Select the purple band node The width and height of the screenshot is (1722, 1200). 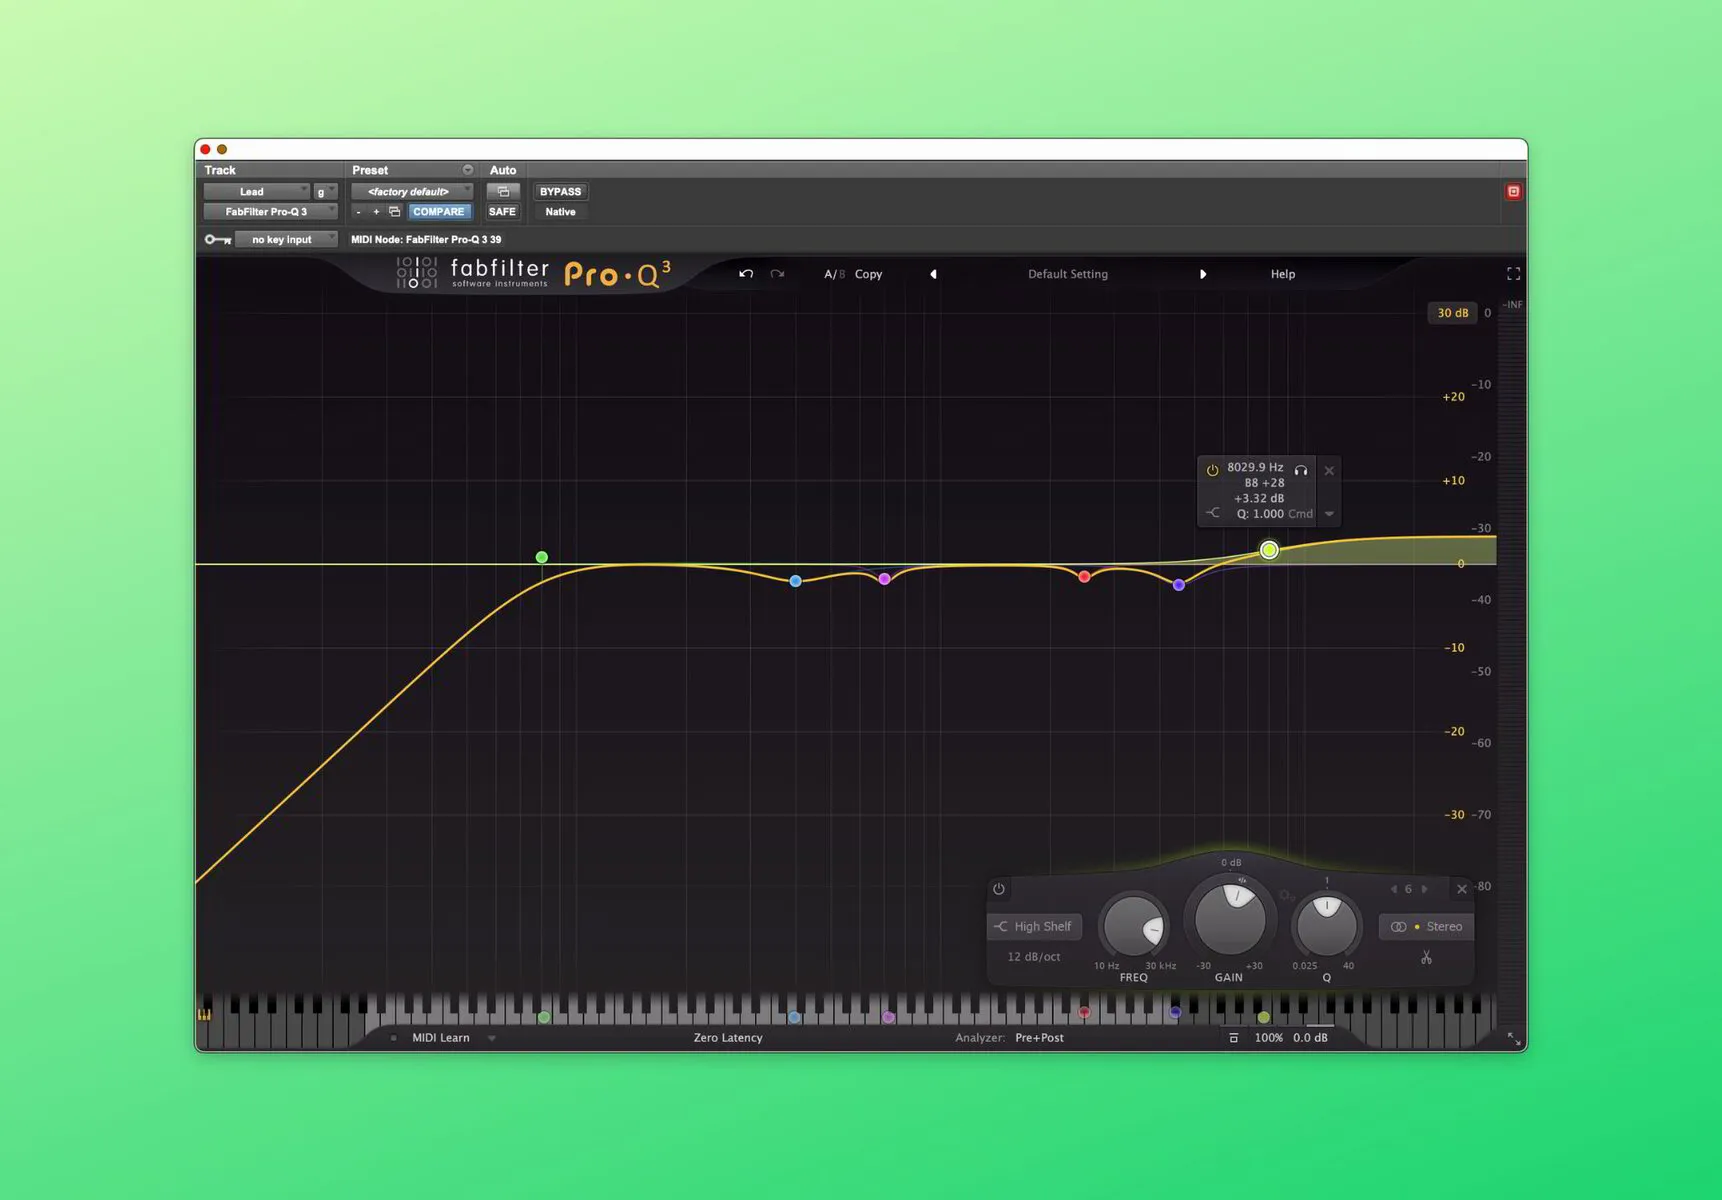click(1179, 585)
